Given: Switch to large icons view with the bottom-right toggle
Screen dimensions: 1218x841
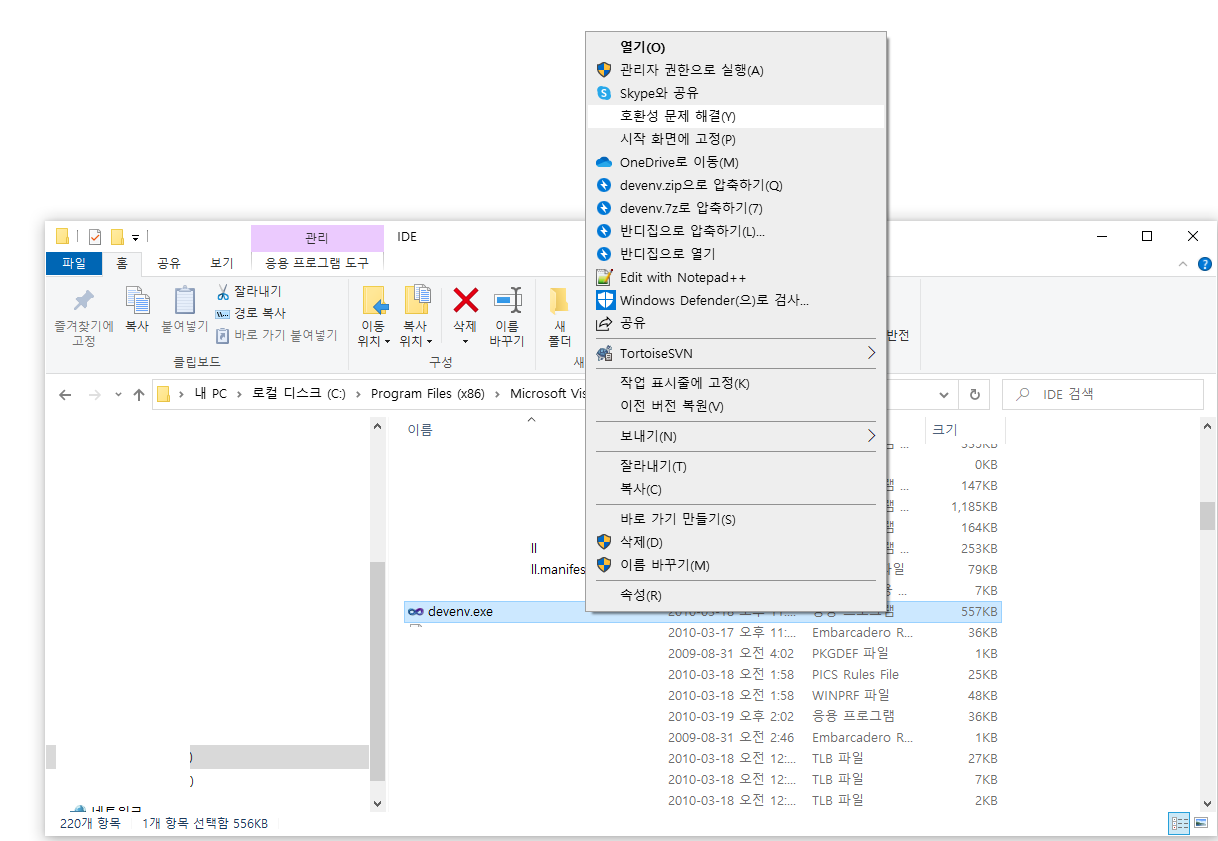Looking at the screenshot, I should coord(1199,823).
